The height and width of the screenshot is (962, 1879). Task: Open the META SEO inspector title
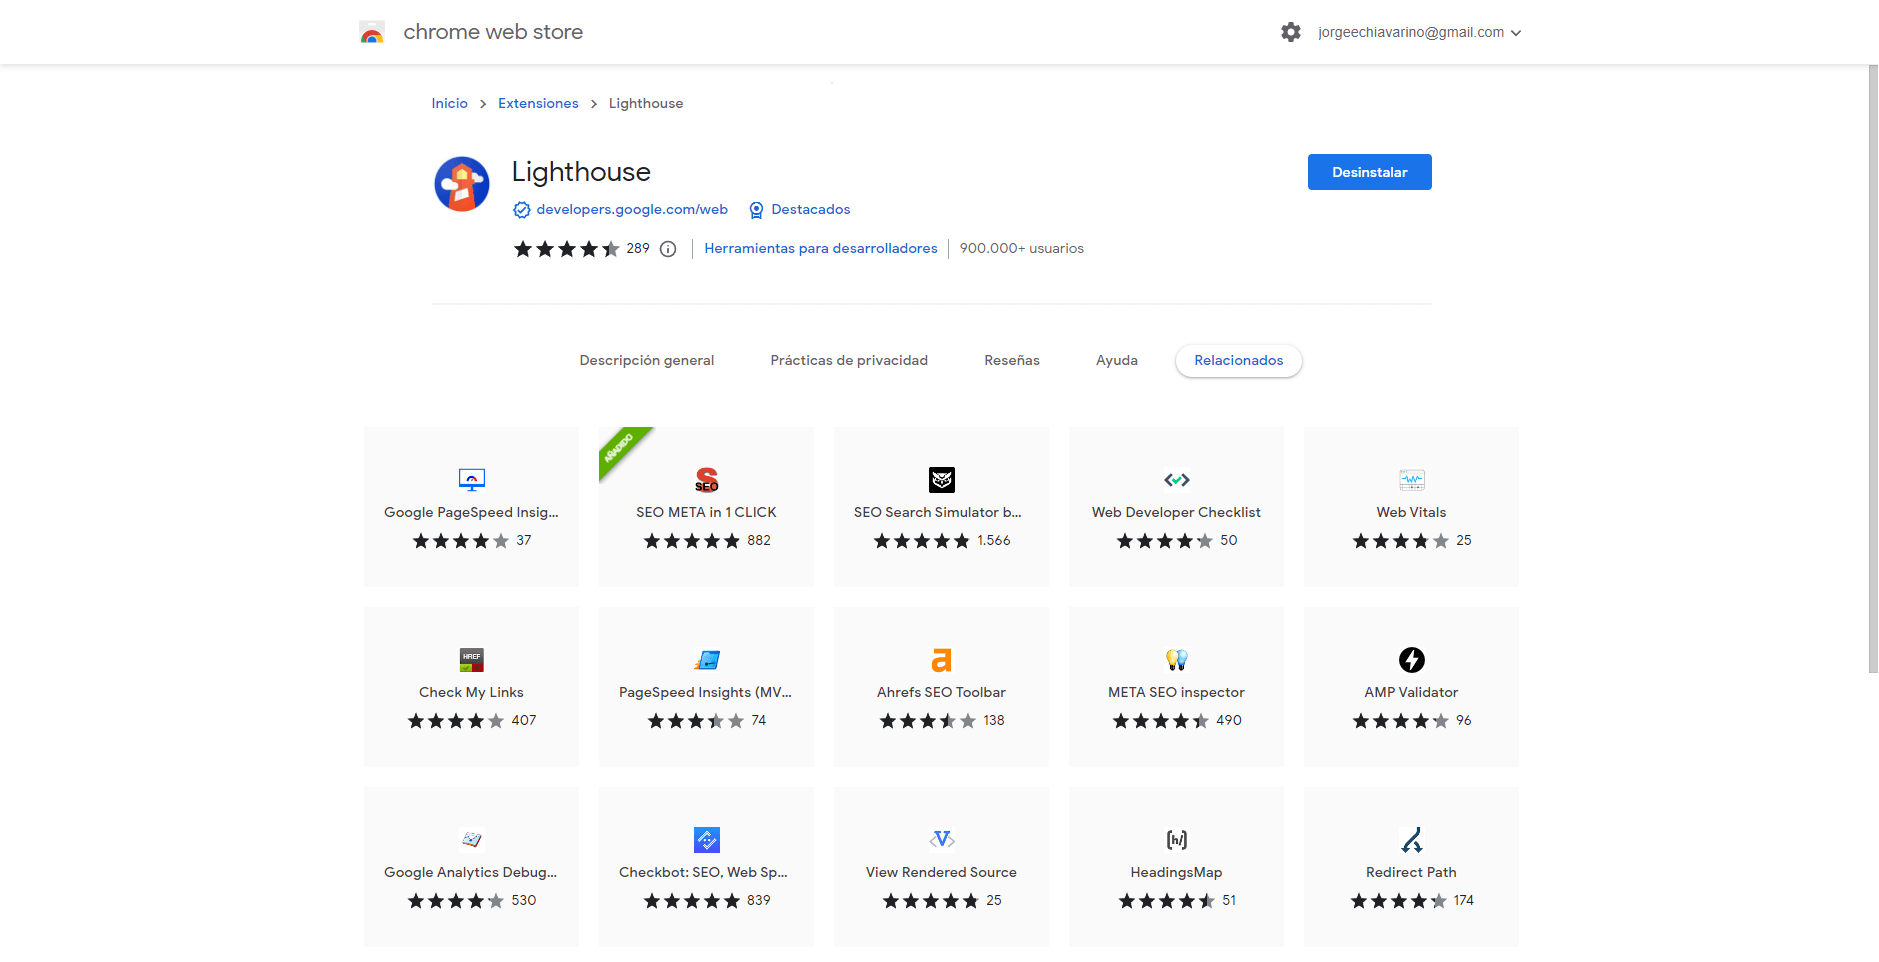(x=1176, y=693)
